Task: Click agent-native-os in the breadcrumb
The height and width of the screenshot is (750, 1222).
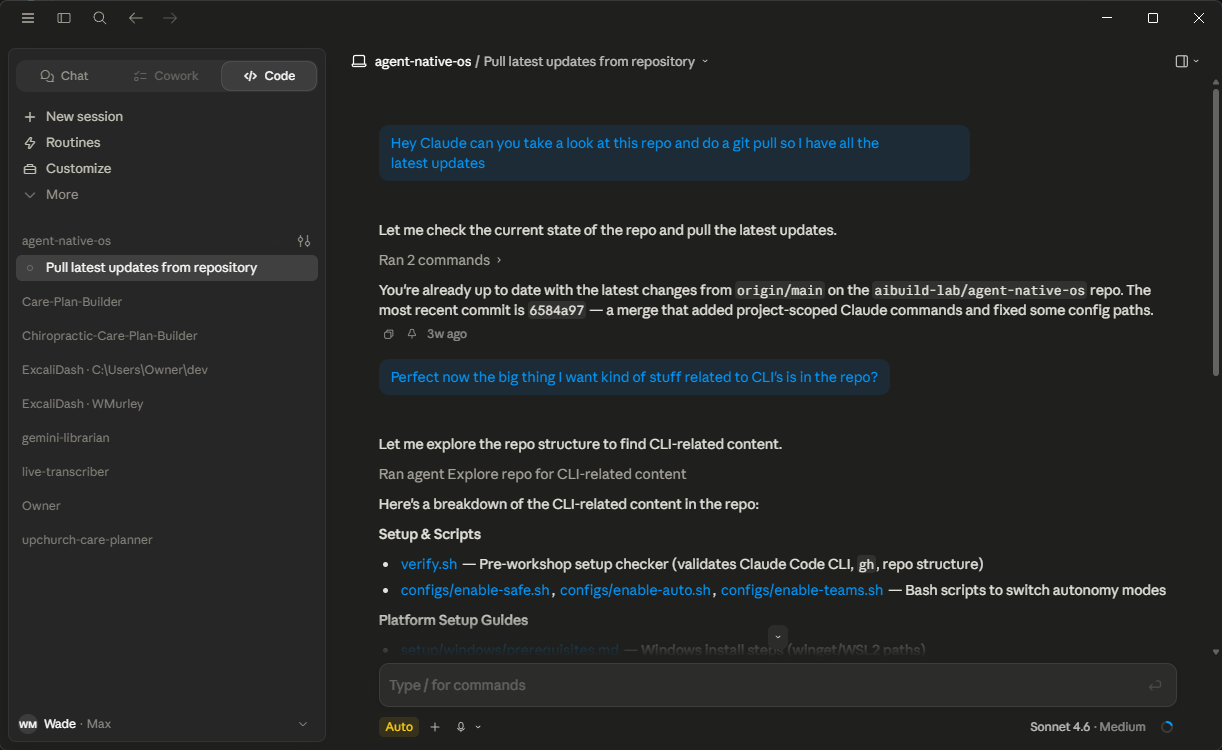Action: (423, 61)
